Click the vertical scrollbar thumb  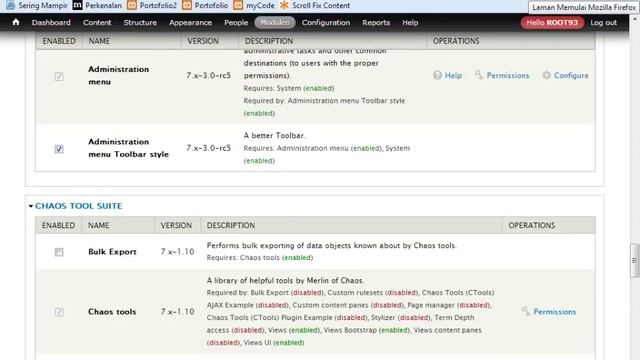(x=634, y=260)
